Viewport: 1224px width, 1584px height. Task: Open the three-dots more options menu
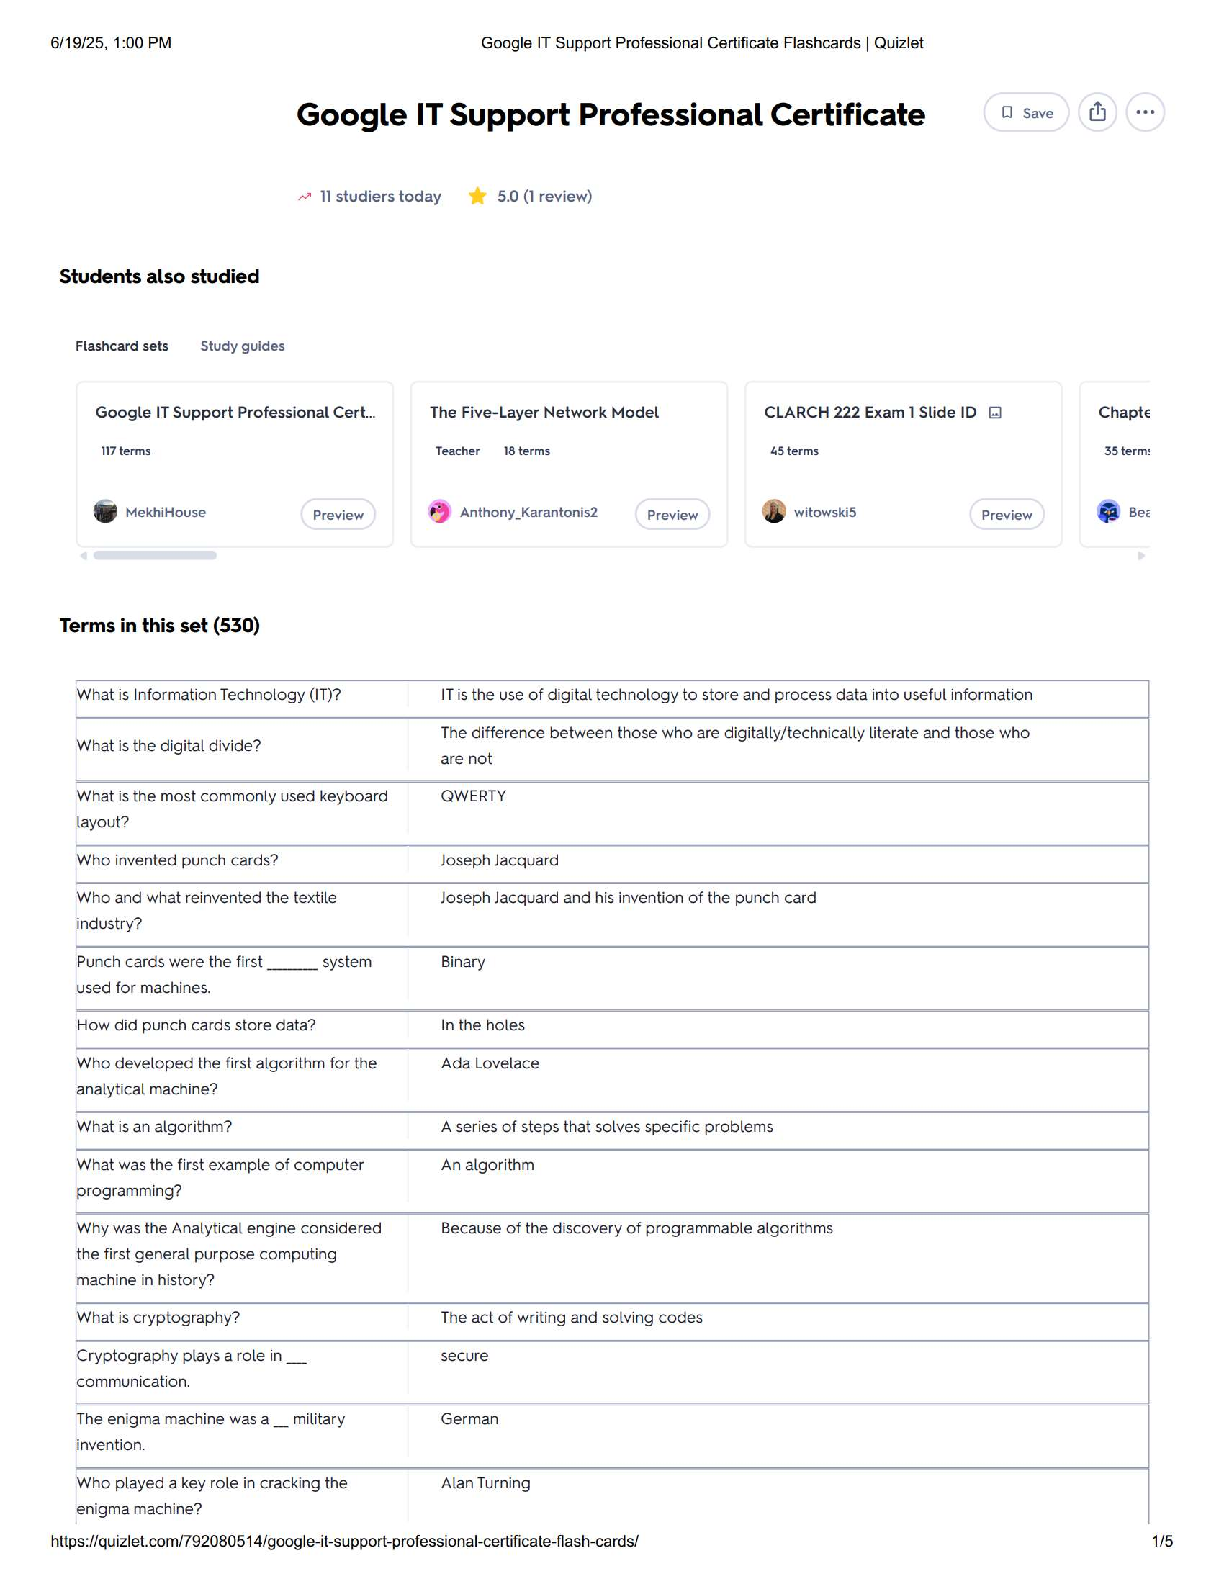(x=1145, y=112)
